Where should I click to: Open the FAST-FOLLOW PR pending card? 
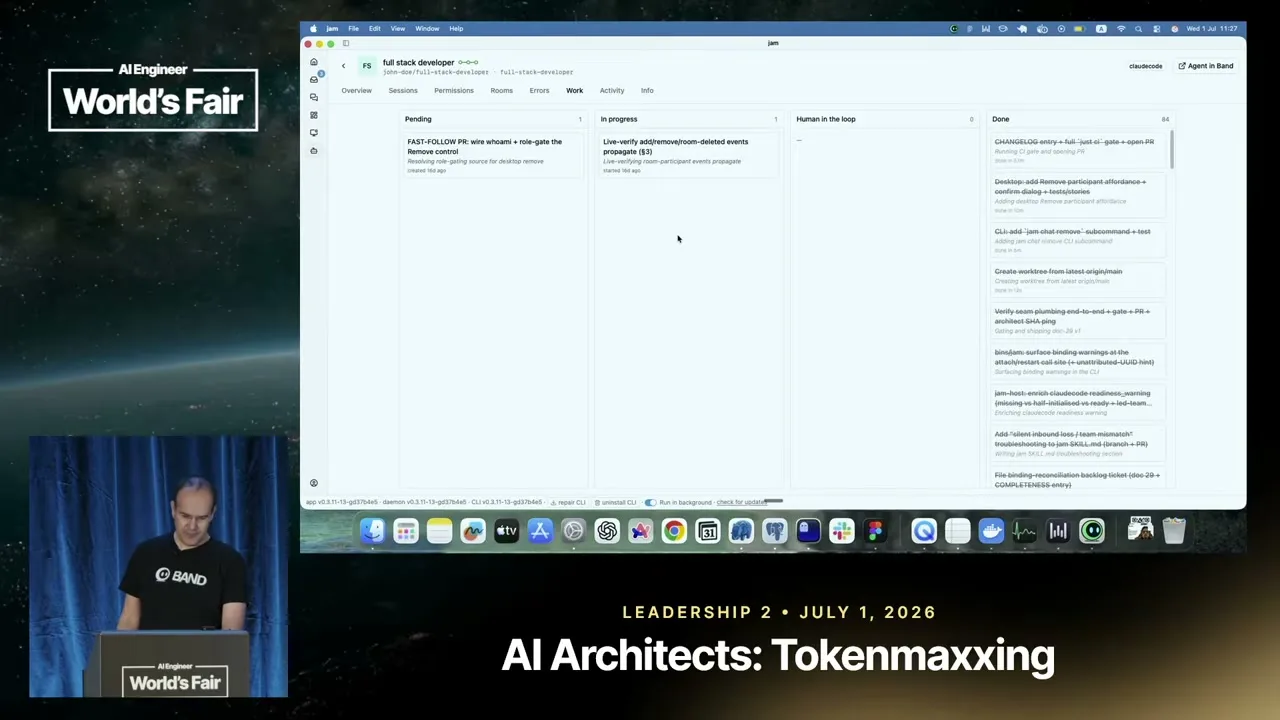pyautogui.click(x=492, y=155)
